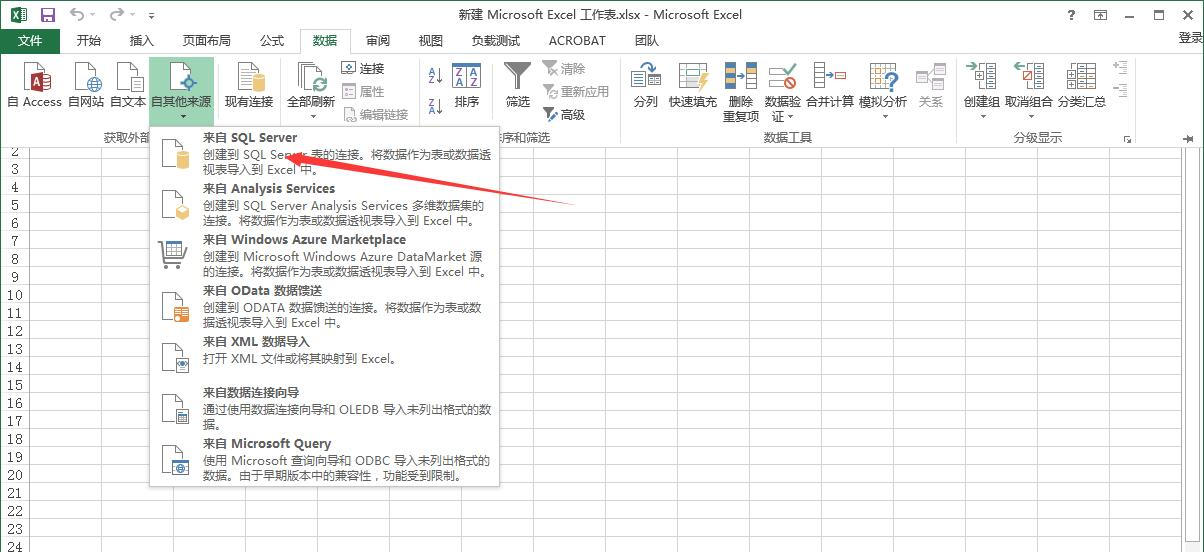Viewport: 1204px width, 552px height.
Task: Import data with the 自 Access button
Action: (34, 86)
